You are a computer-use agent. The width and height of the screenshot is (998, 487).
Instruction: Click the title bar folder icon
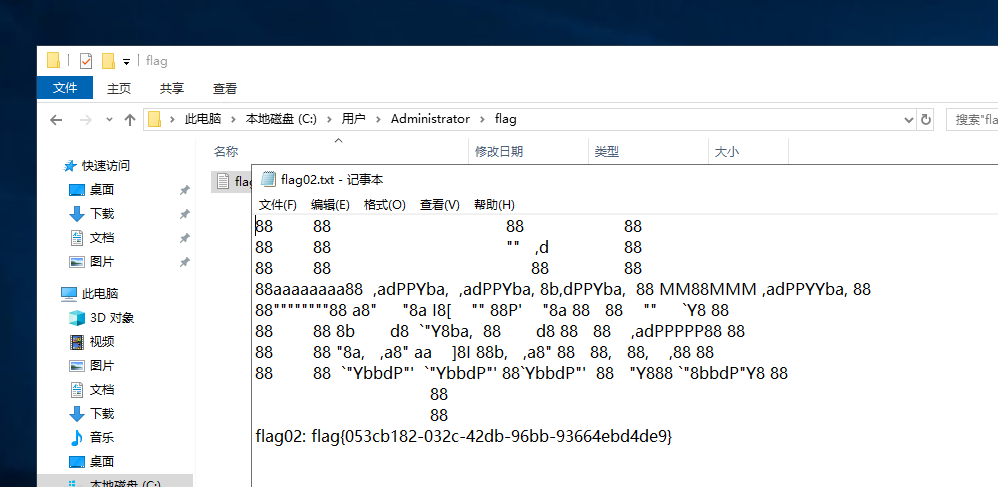53,60
